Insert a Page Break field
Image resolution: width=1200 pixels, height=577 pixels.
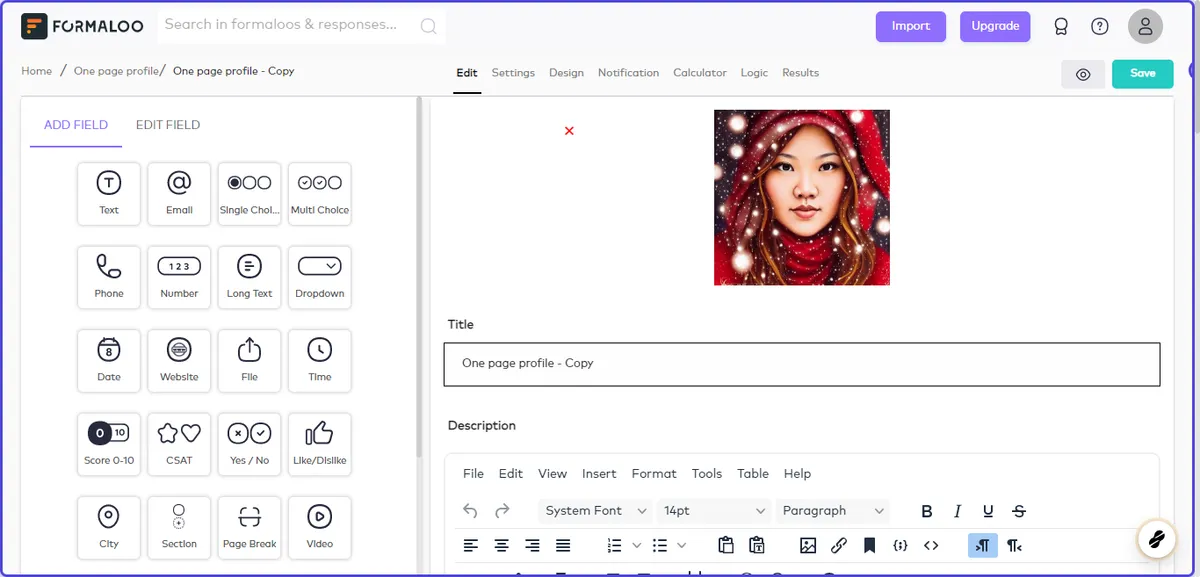click(249, 528)
